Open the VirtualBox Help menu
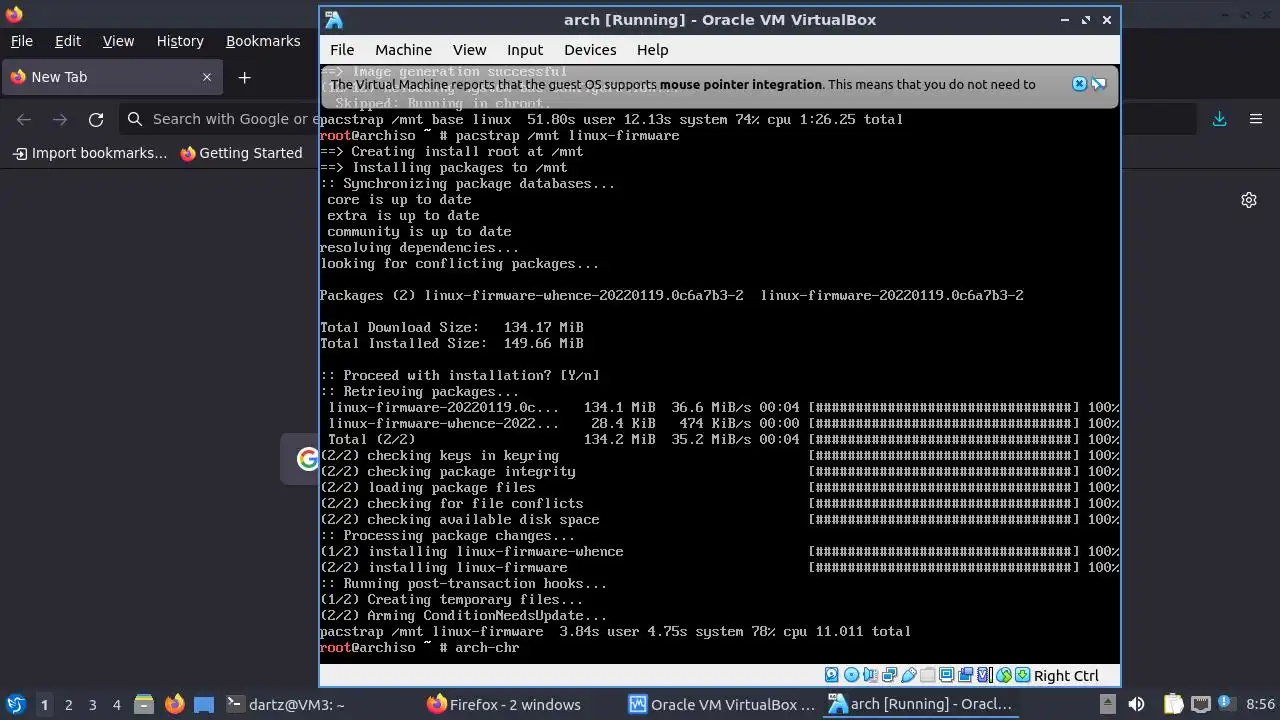This screenshot has height=720, width=1280. (x=652, y=49)
